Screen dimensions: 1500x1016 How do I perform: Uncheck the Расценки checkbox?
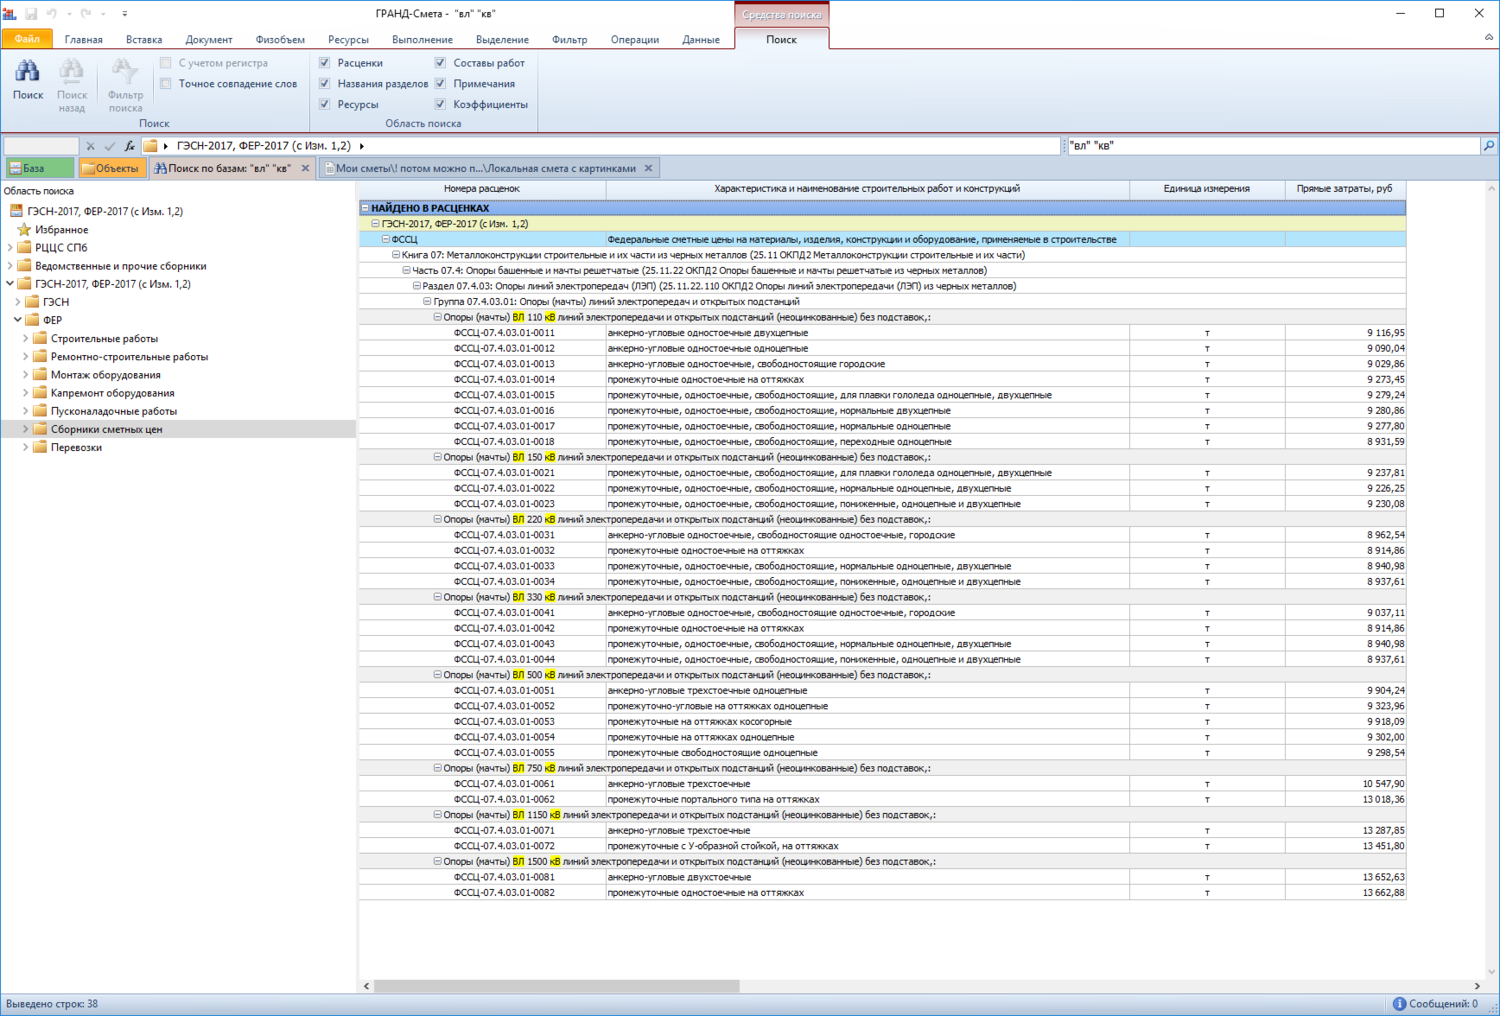[325, 63]
